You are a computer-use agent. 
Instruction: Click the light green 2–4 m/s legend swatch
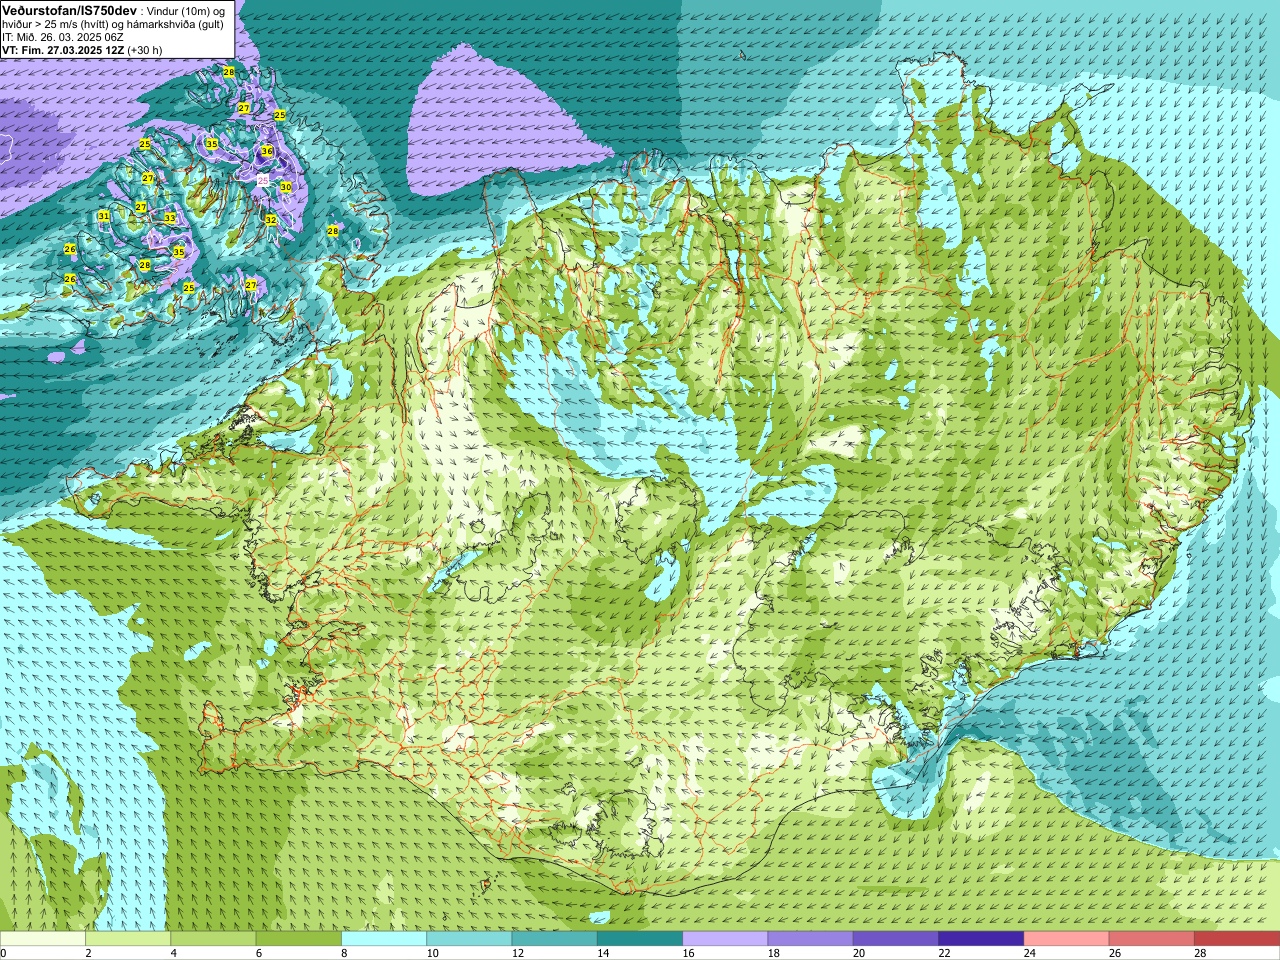[x=128, y=938]
